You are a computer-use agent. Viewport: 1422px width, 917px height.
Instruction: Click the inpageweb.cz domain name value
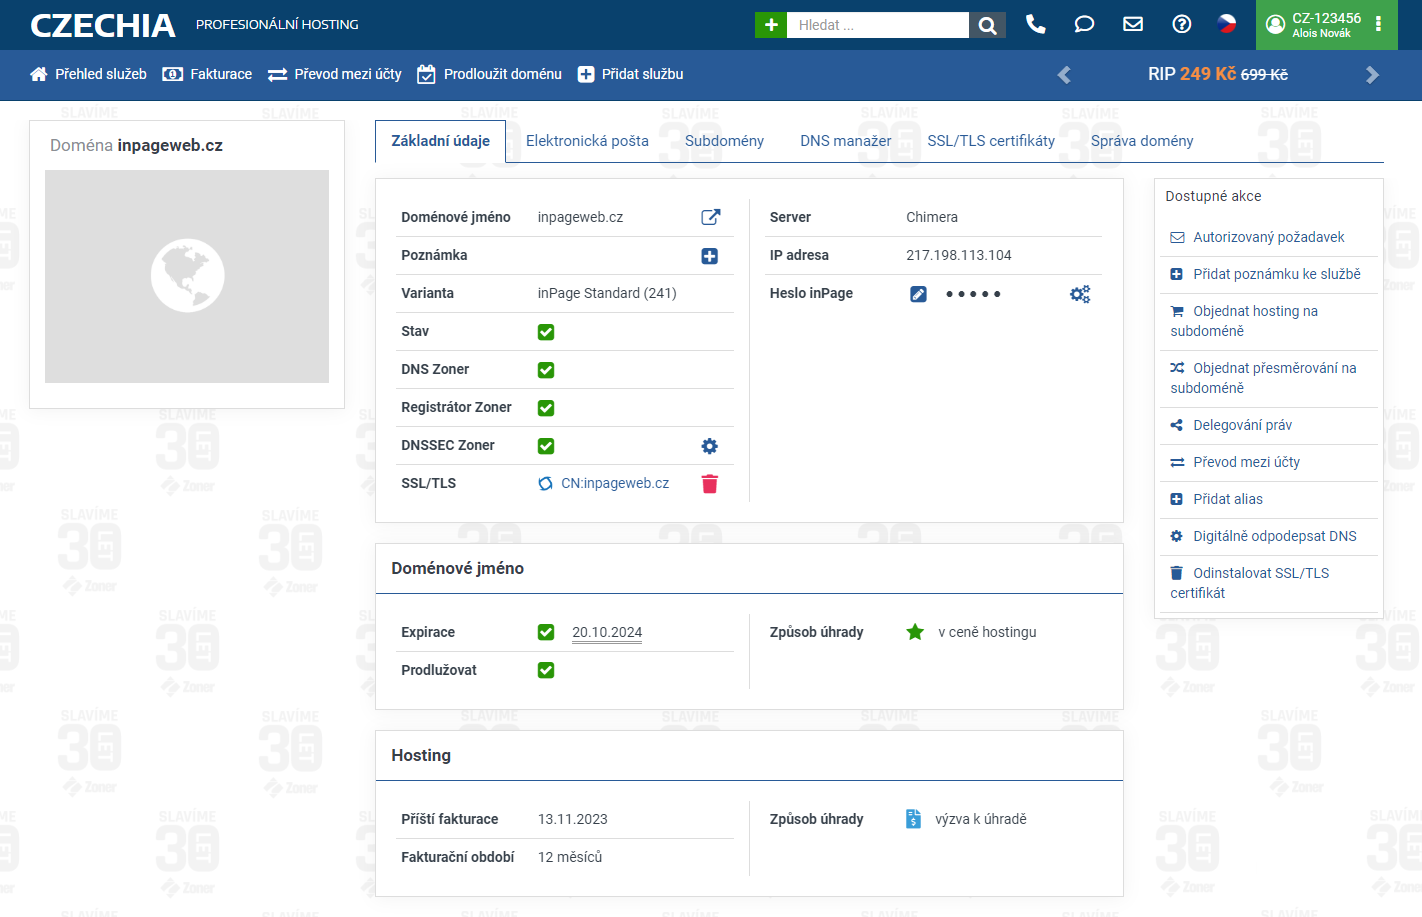coord(580,217)
